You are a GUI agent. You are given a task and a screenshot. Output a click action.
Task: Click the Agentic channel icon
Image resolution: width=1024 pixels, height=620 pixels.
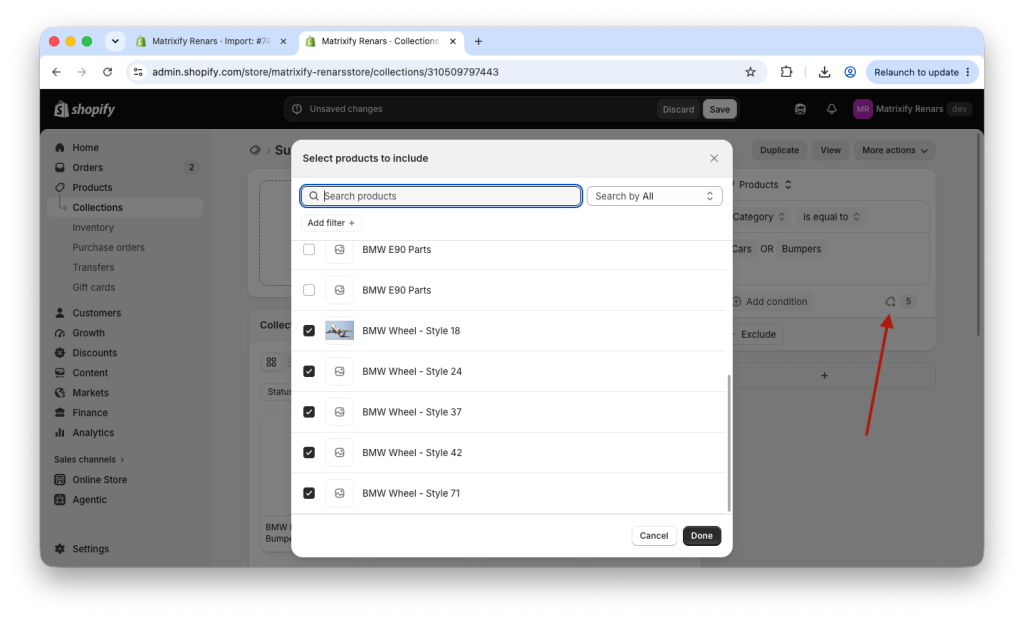pos(60,500)
